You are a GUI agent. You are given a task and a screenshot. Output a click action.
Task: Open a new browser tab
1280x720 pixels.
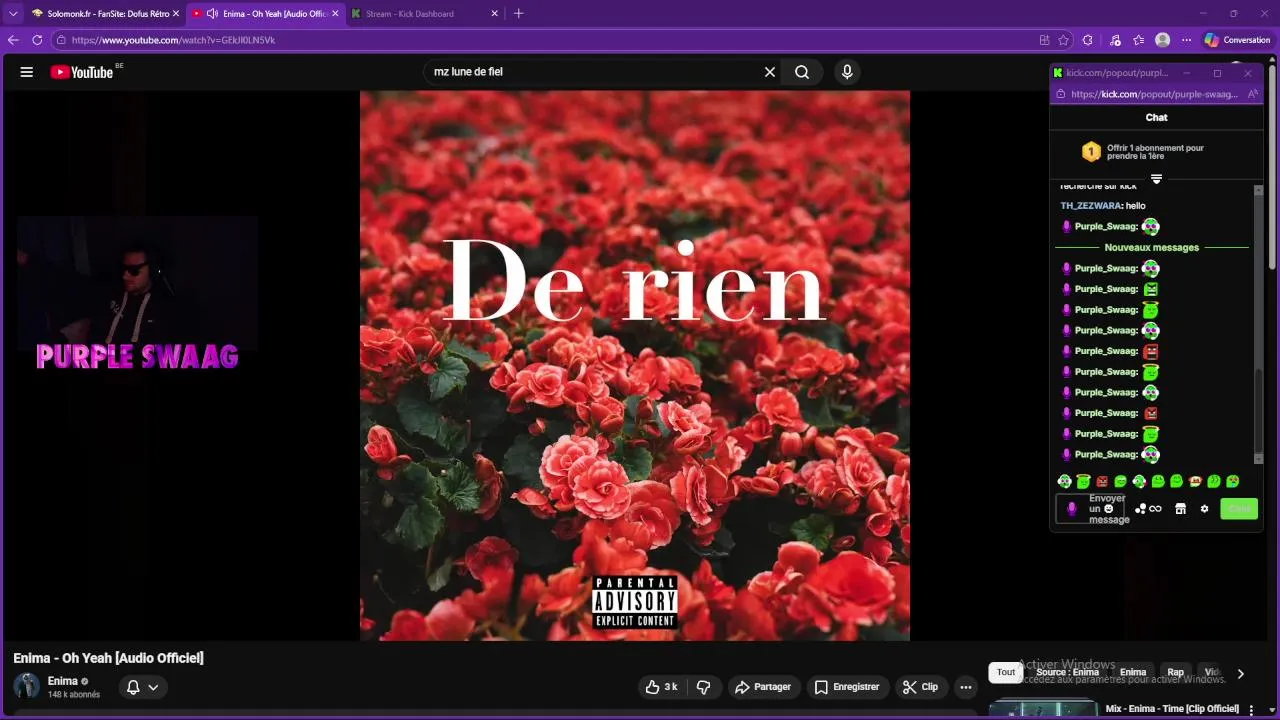tap(518, 14)
